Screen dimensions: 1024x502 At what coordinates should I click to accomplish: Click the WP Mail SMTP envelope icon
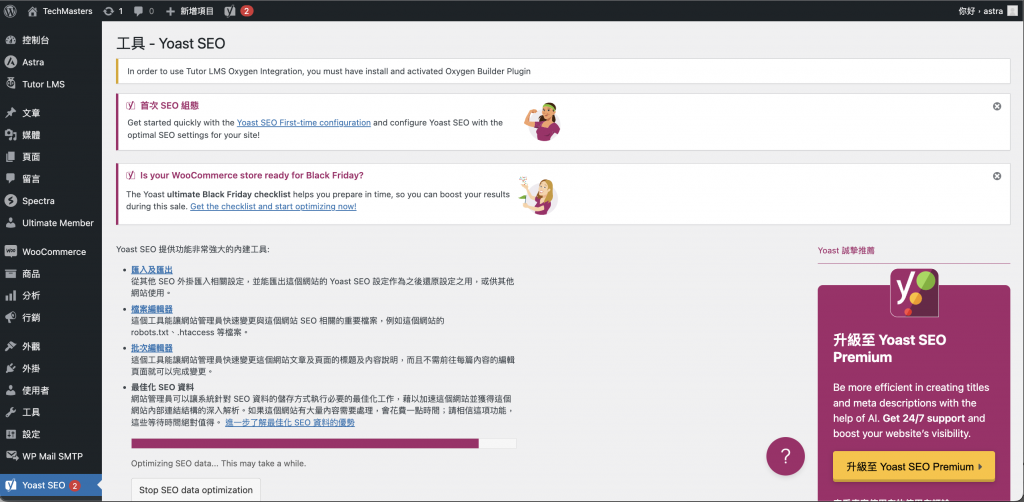pos(10,456)
